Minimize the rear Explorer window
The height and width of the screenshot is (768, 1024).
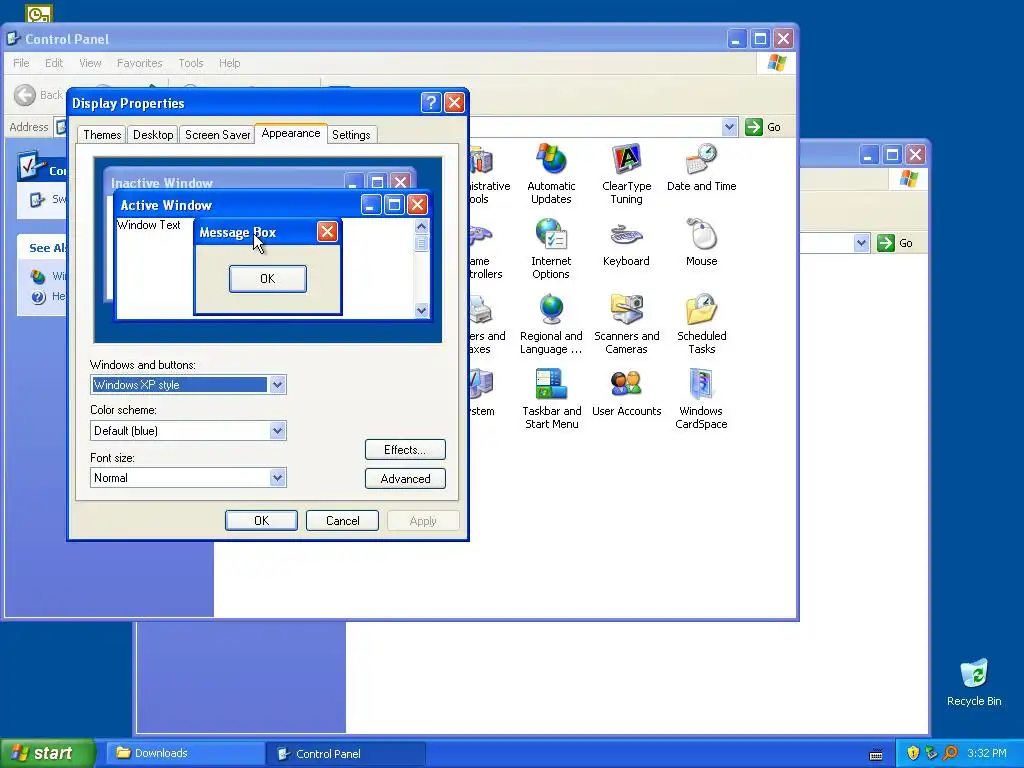[x=868, y=155]
